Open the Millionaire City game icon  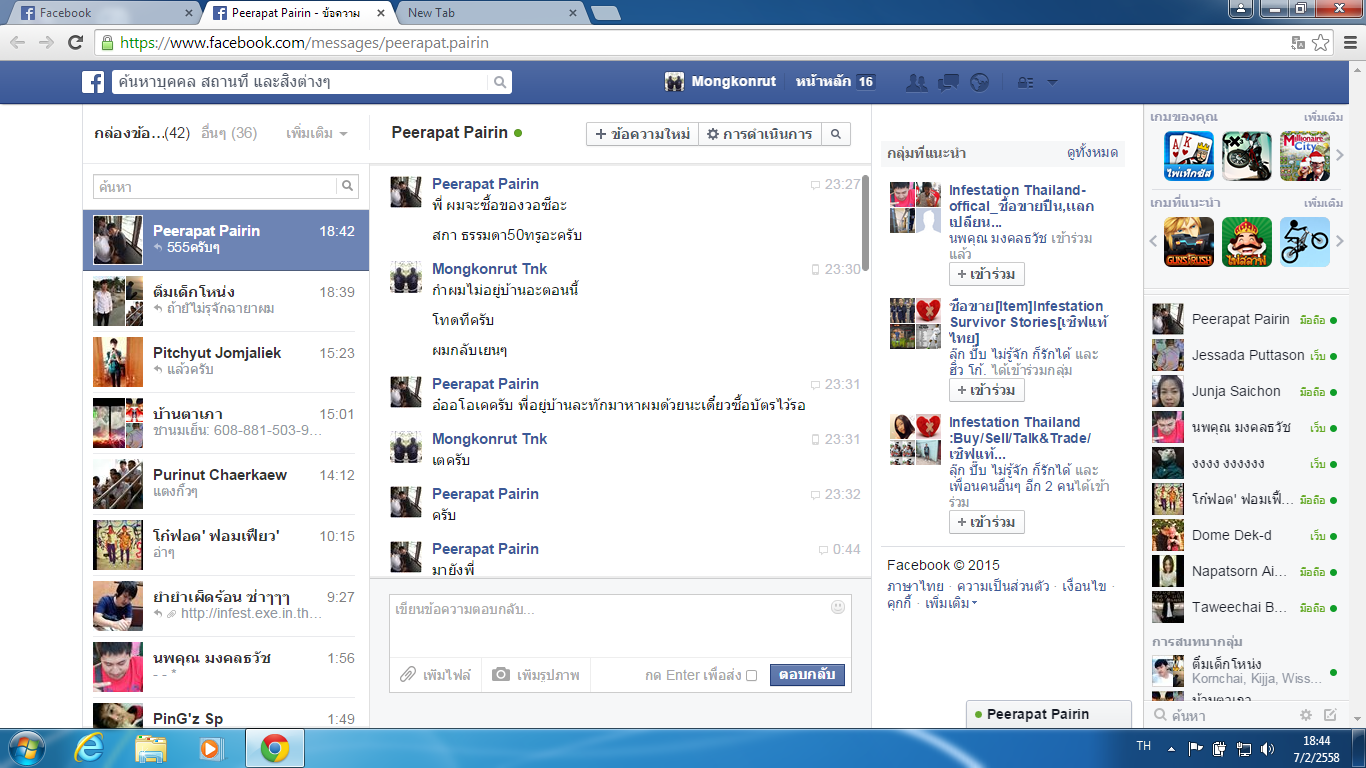coord(1305,156)
